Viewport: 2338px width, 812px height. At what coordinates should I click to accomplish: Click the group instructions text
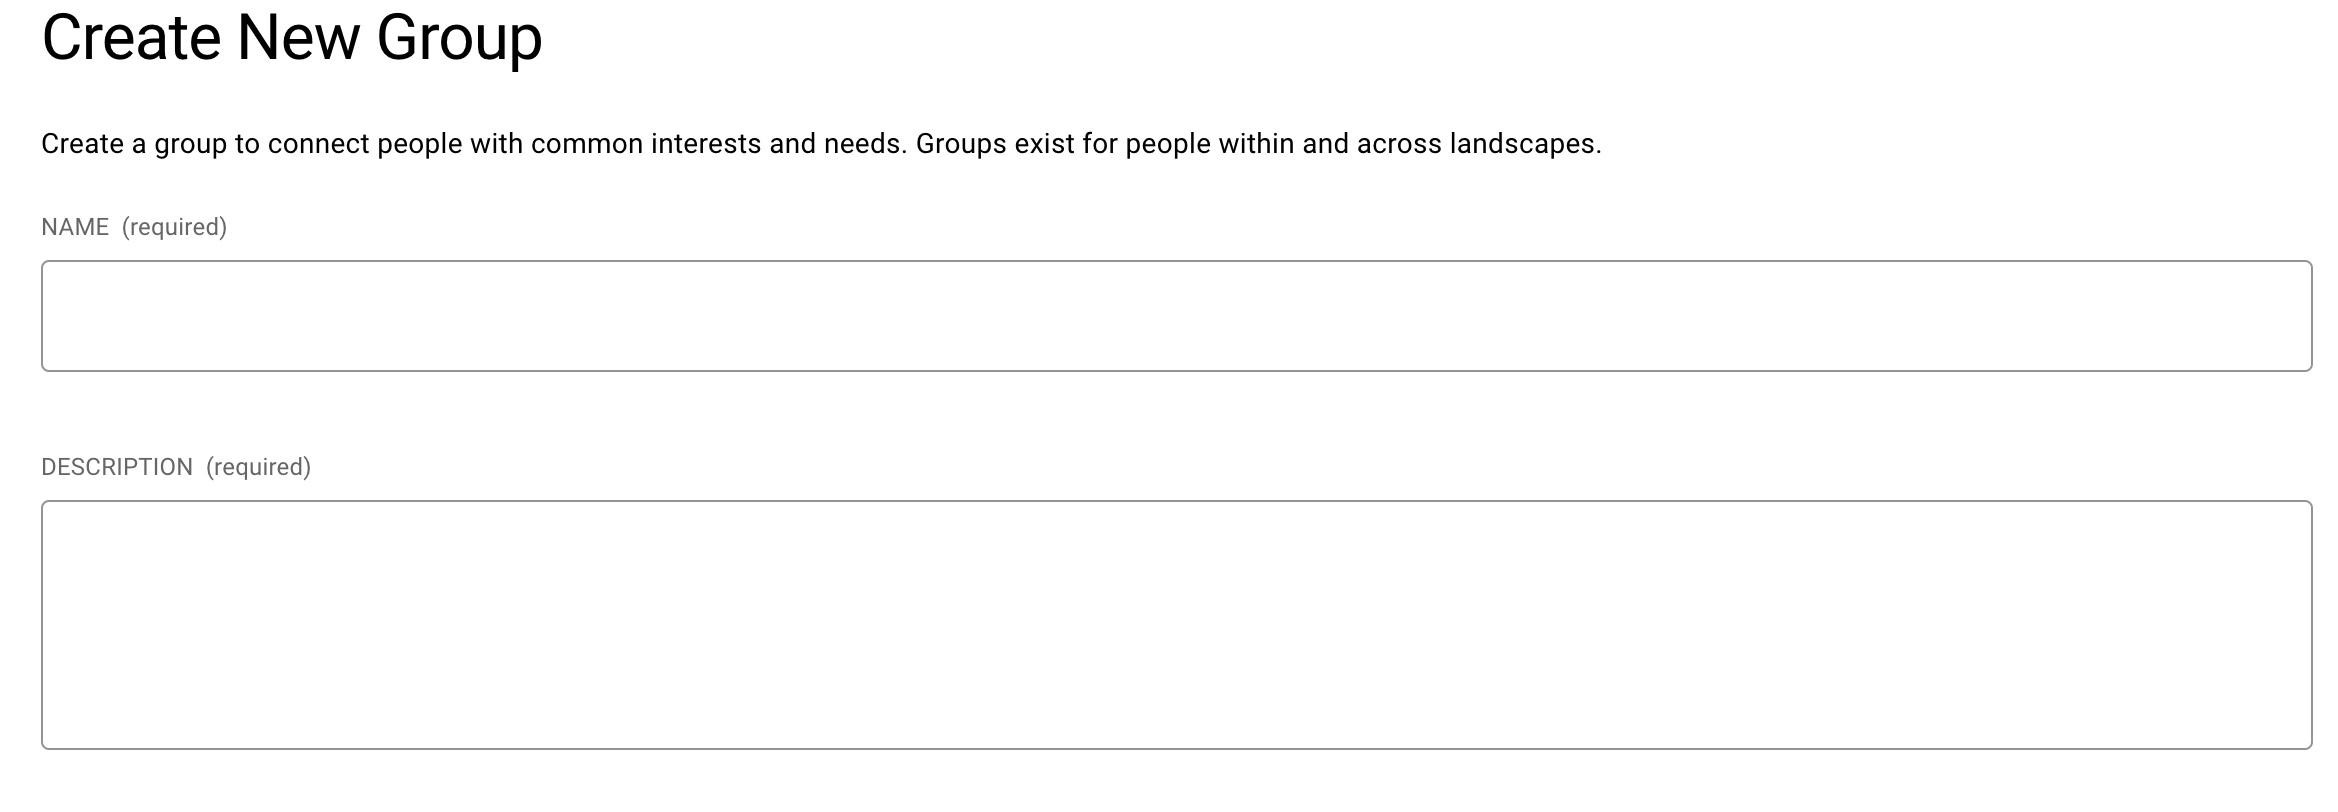point(820,142)
